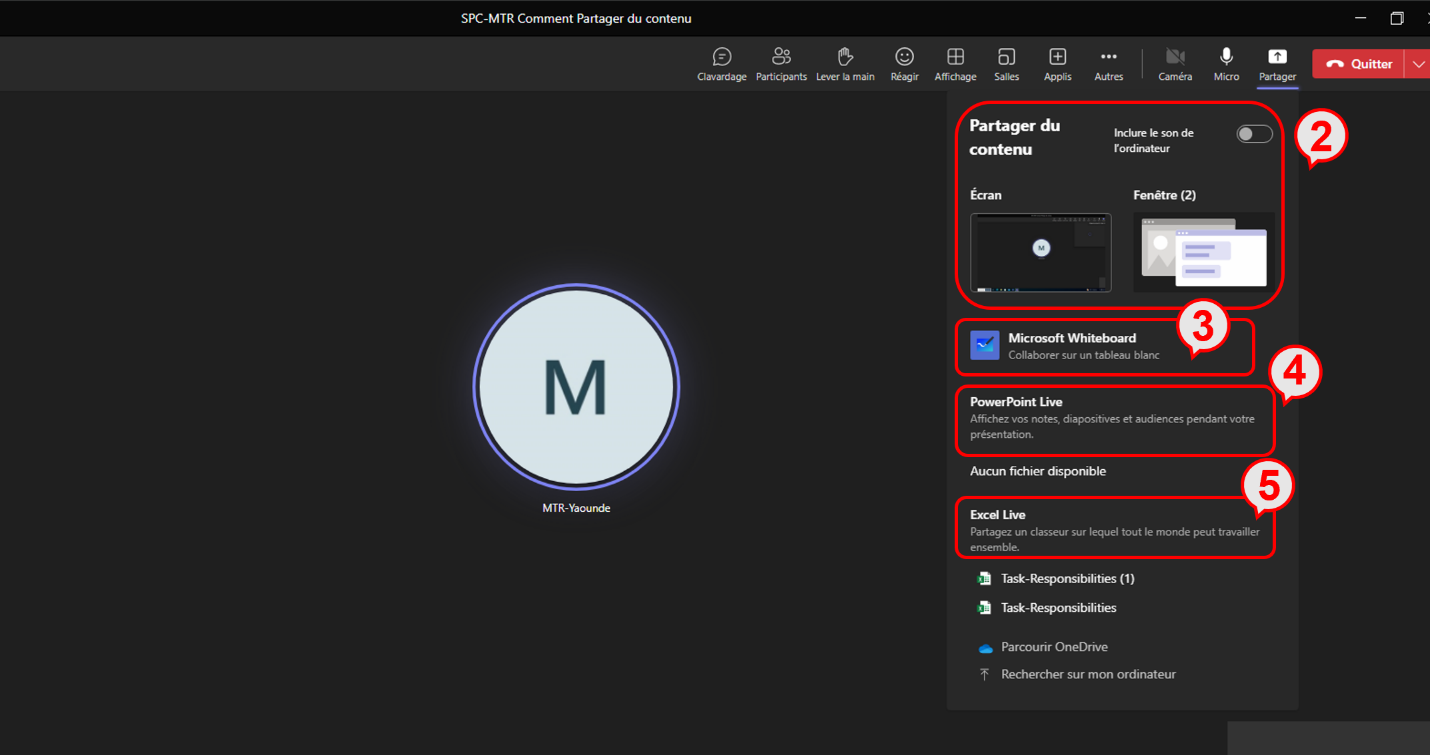Open the Réagir reactions icon
This screenshot has width=1430, height=755.
click(904, 63)
